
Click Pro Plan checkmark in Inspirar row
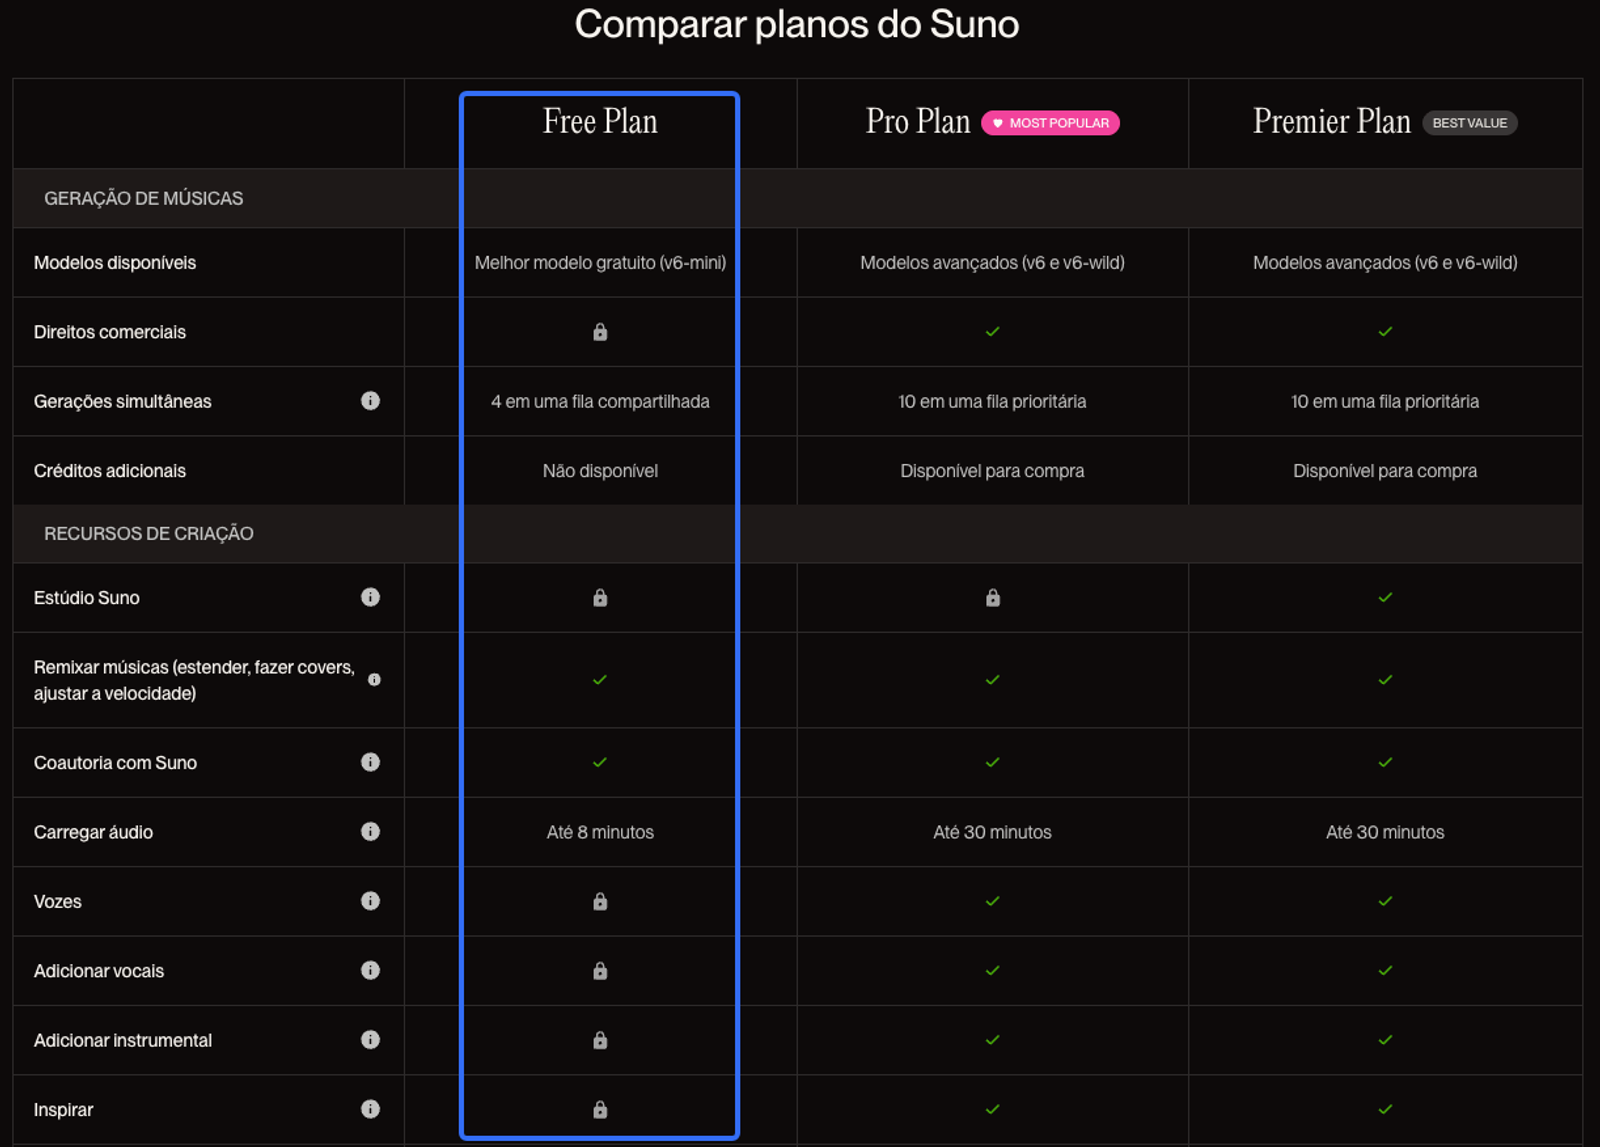[x=993, y=1110]
